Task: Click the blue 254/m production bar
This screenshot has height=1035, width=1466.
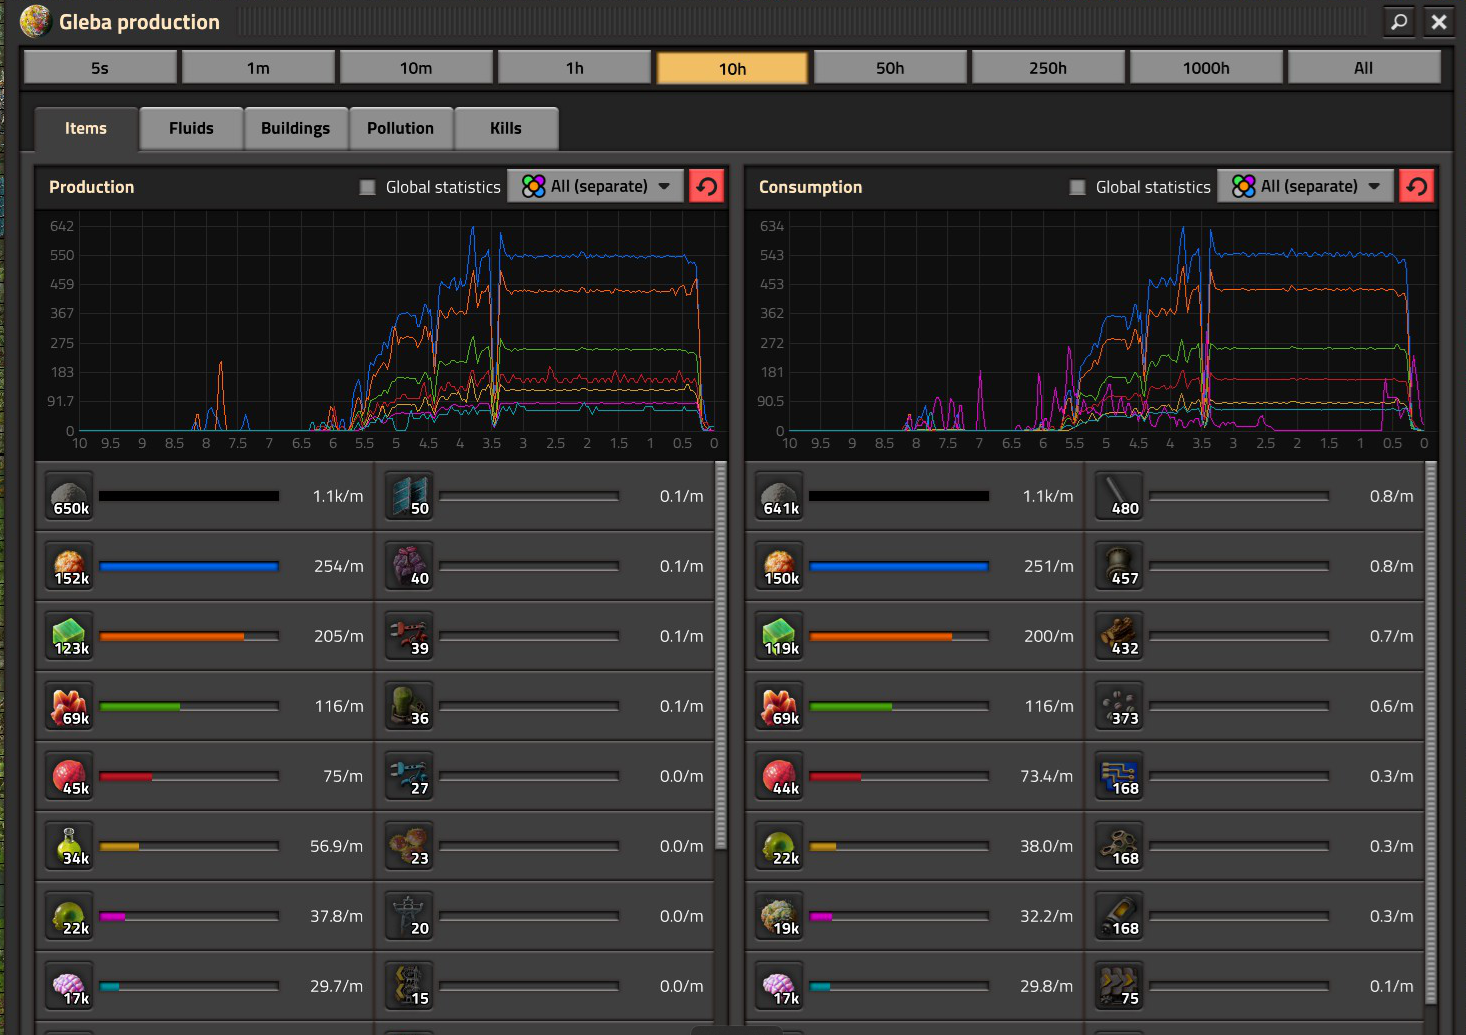Action: pyautogui.click(x=189, y=566)
